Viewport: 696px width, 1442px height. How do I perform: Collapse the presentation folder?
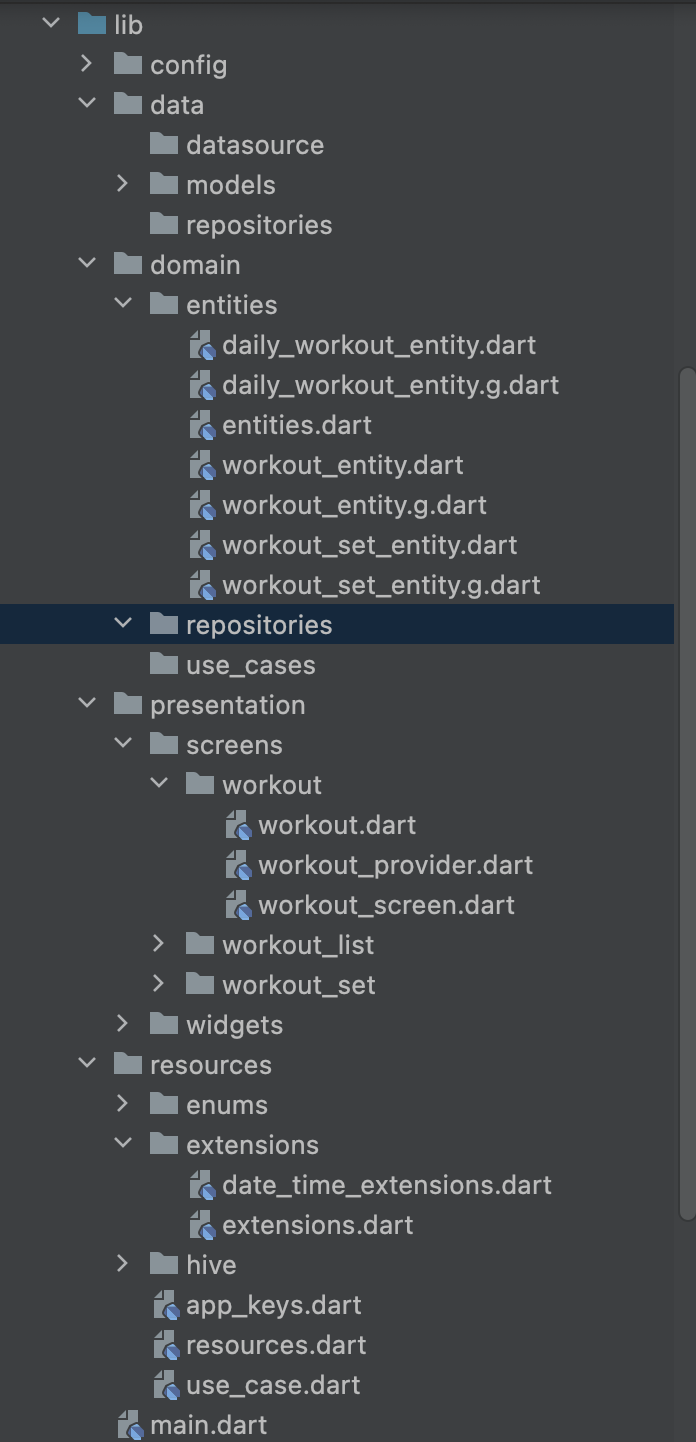pos(87,705)
